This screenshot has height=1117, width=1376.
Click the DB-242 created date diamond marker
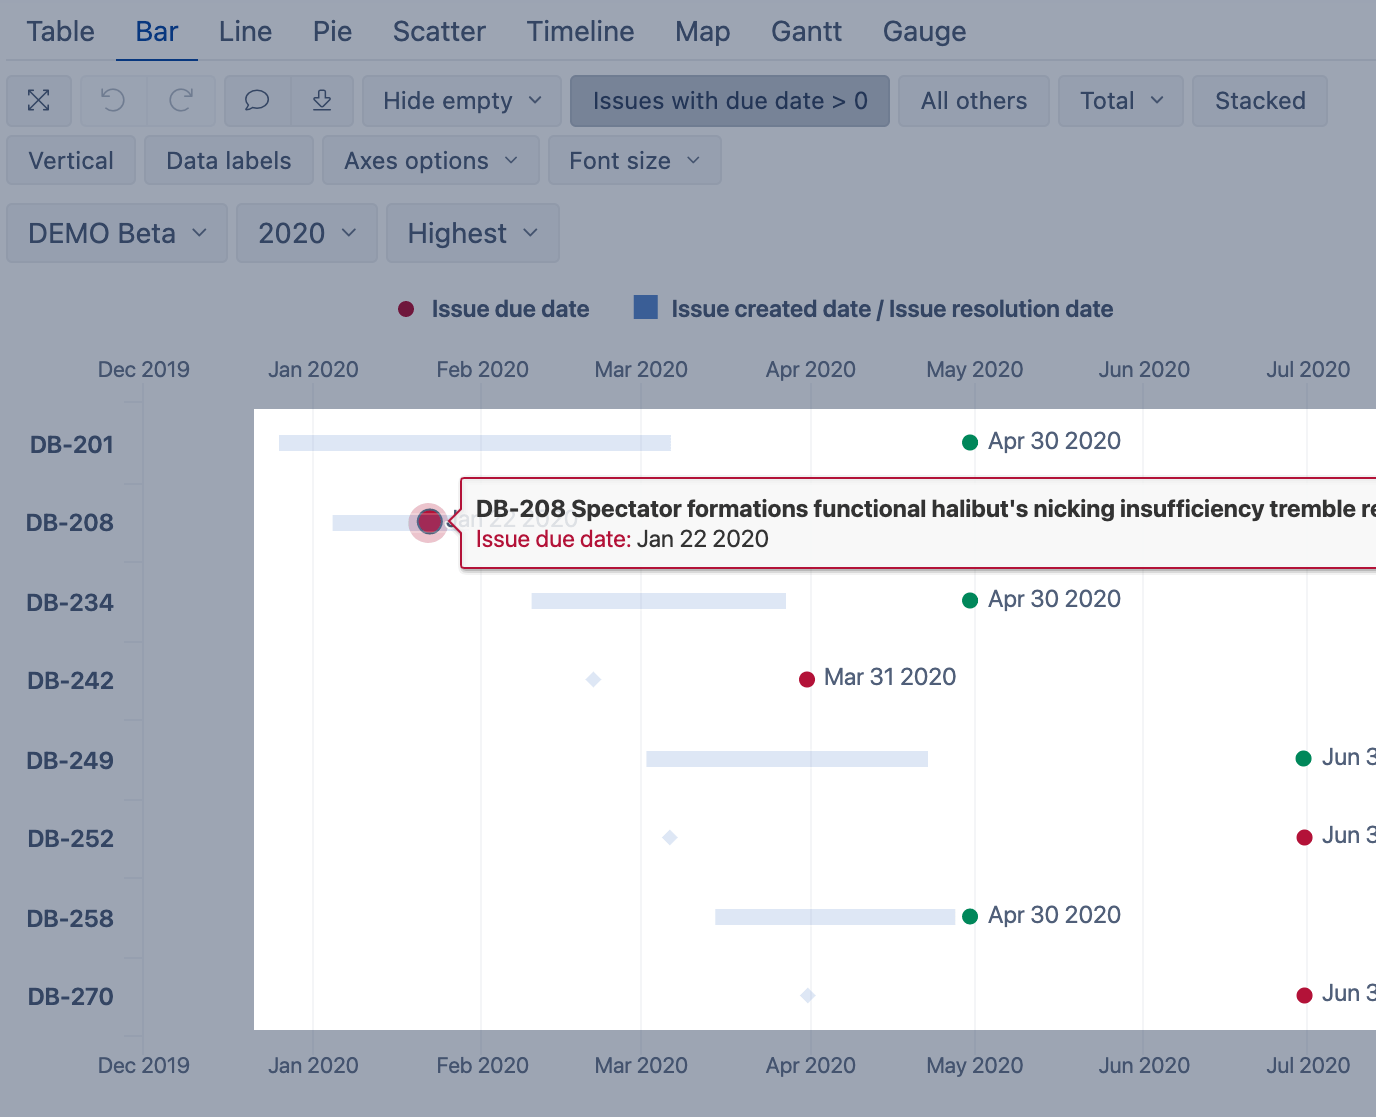[593, 680]
